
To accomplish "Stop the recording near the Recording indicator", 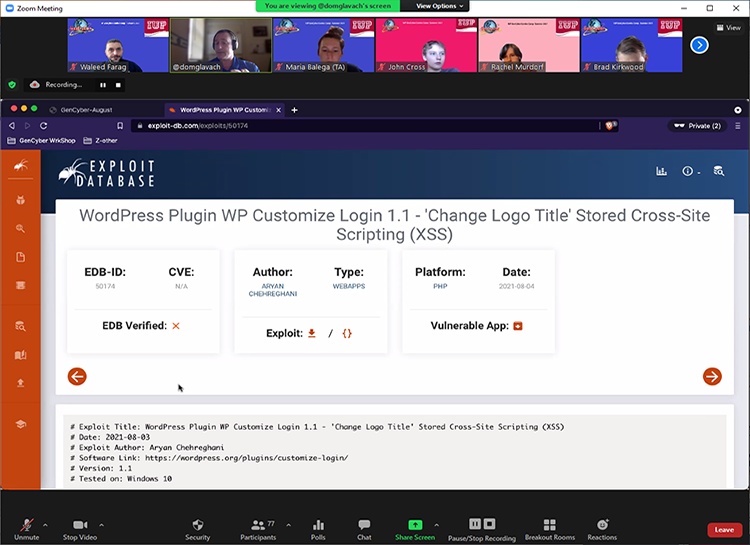I will (x=118, y=85).
